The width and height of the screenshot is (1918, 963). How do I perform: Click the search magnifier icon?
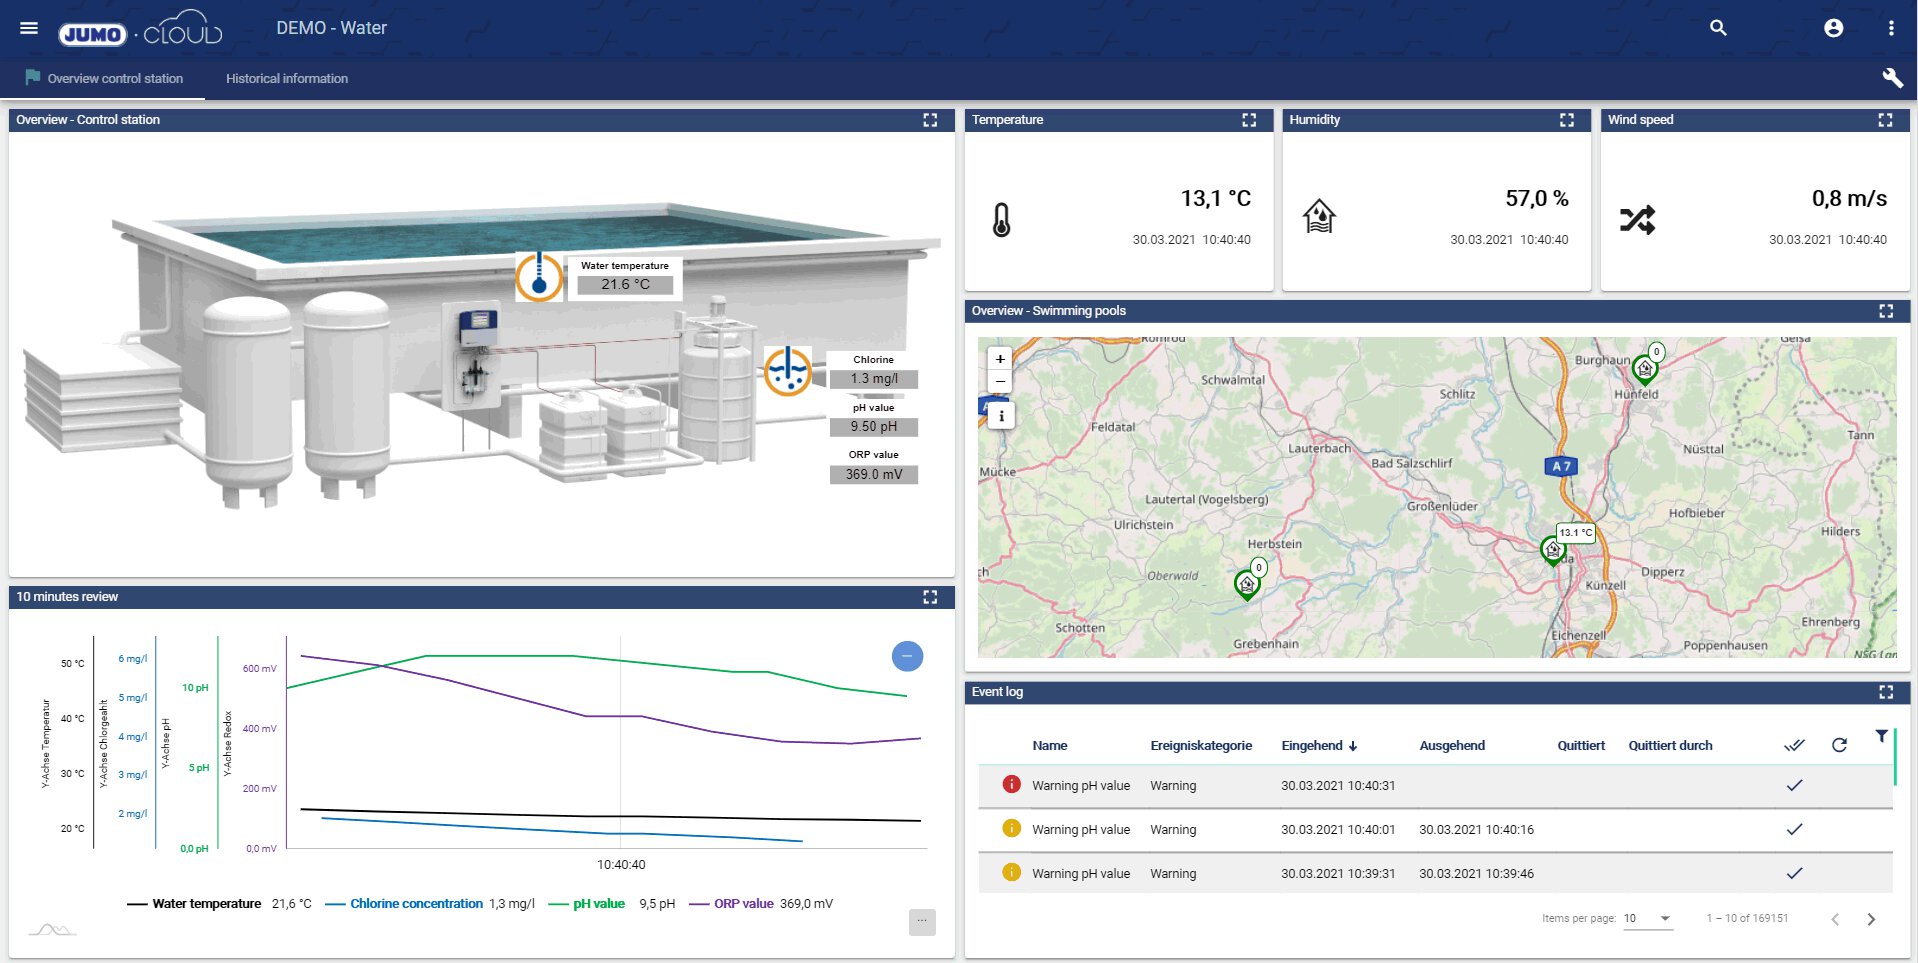[1718, 28]
